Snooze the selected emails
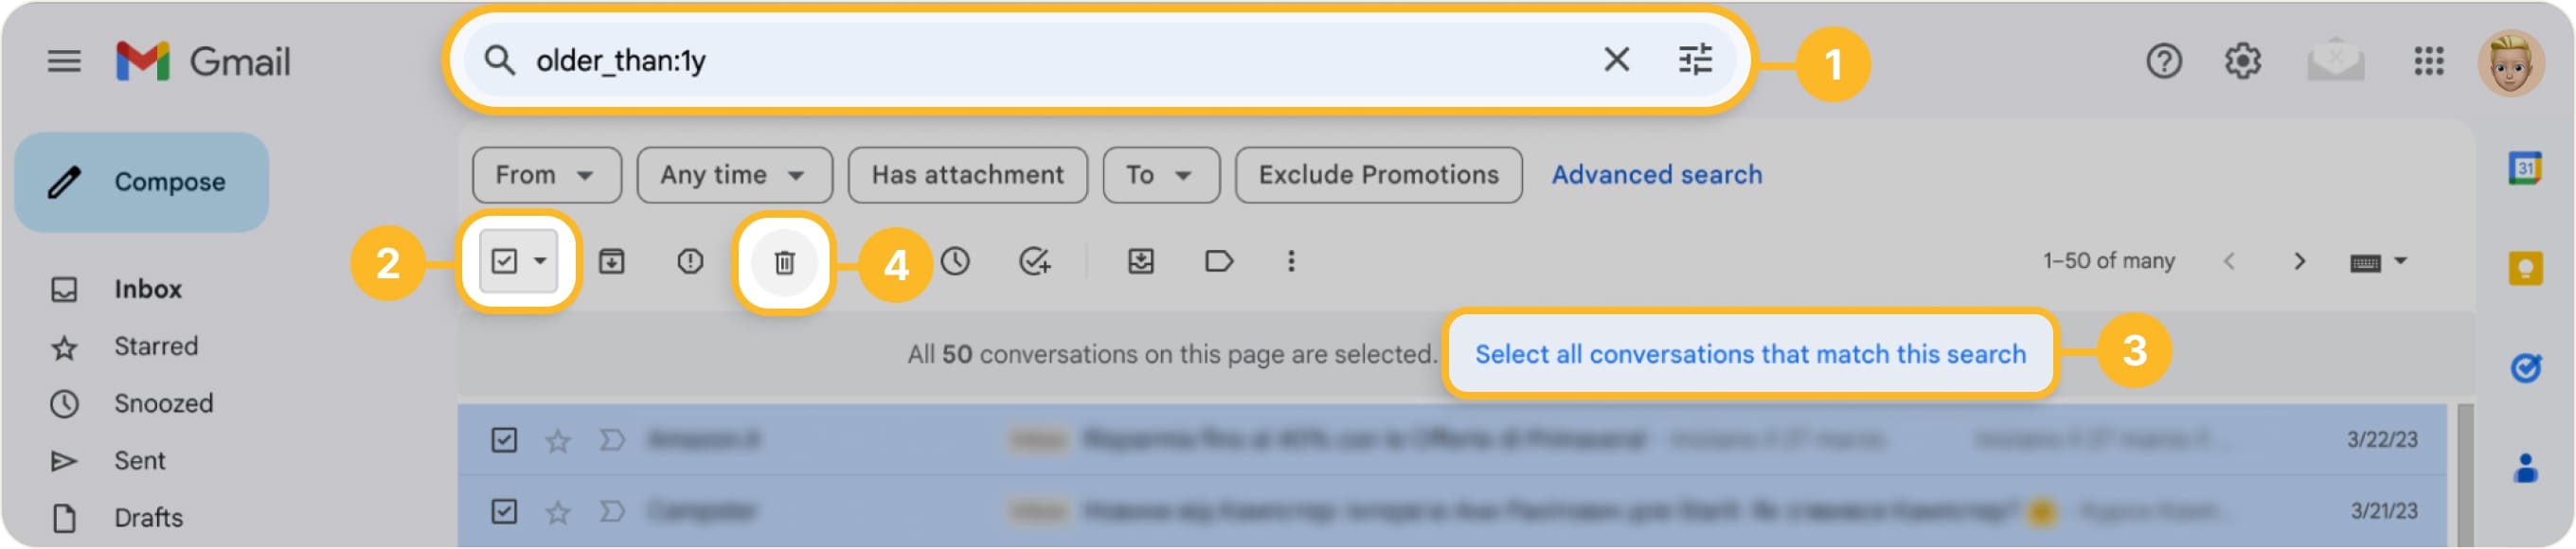2576x549 pixels. pyautogui.click(x=956, y=262)
